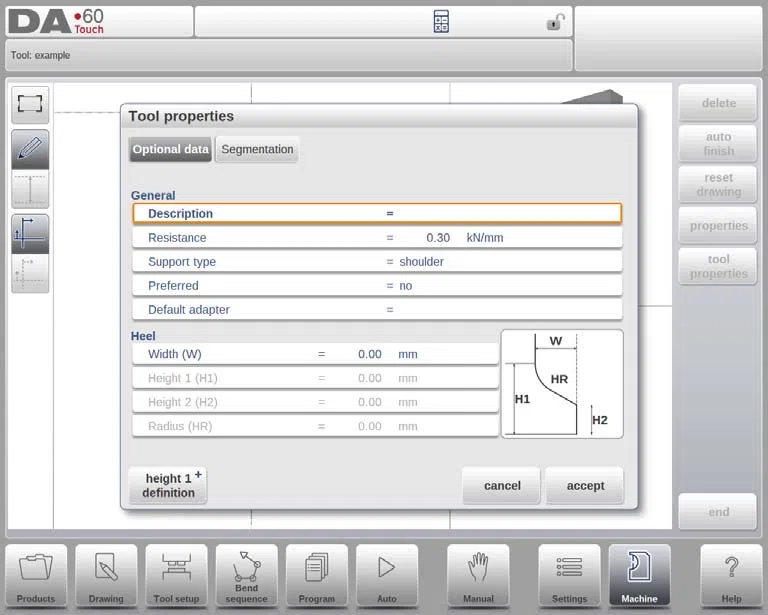Click the delete side button

coord(718,103)
